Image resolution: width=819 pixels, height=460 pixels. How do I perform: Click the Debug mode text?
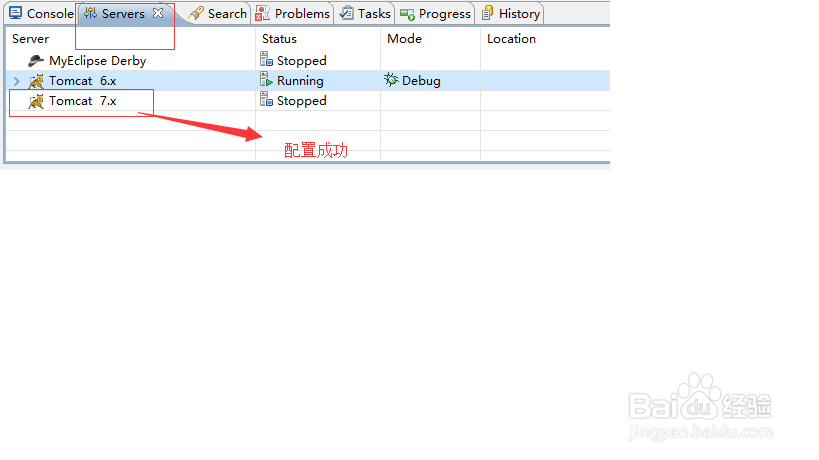pos(421,81)
